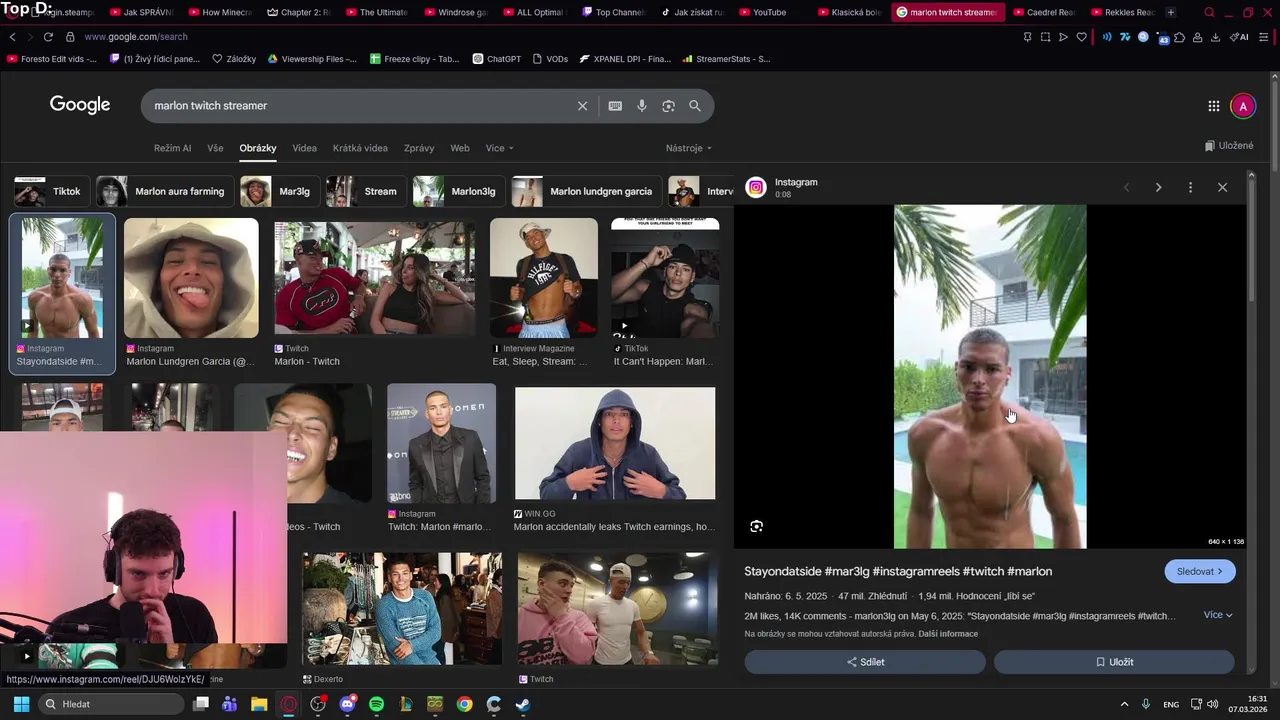
Task: Open the Záložky bookmarks folder
Action: [x=234, y=59]
